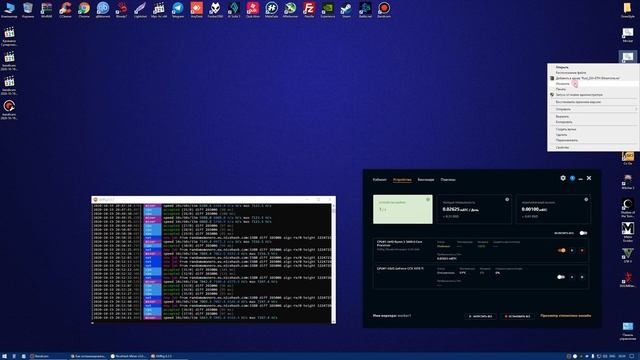Open the Steam desktop shortcut
Screen dimensions: 640x360
(x=346, y=9)
